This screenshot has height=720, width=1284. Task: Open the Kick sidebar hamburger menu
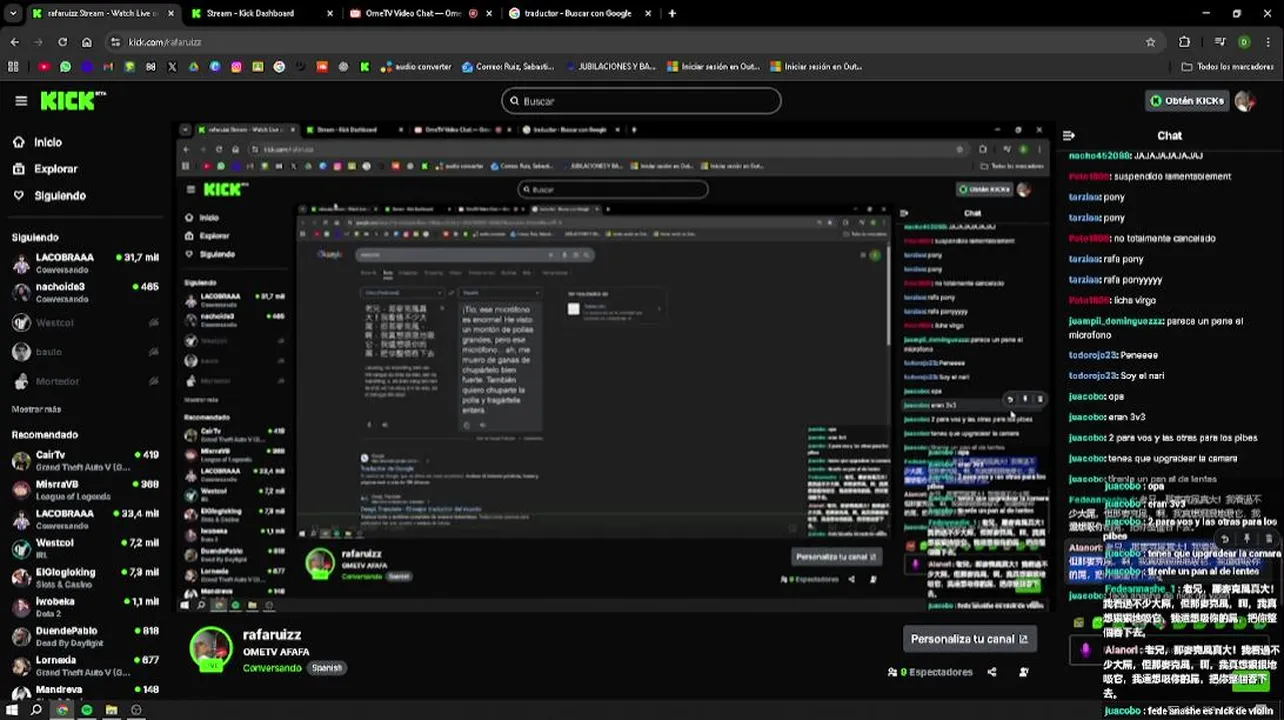21,101
